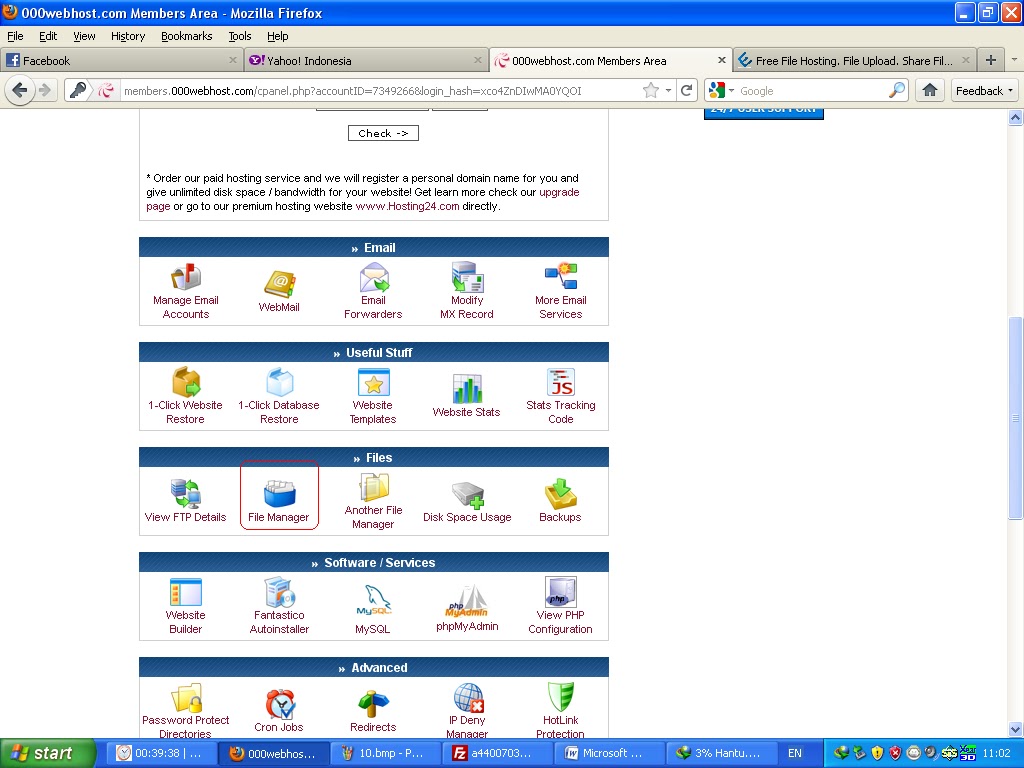
Task: Open IP Deny Manager icon
Action: (x=468, y=697)
